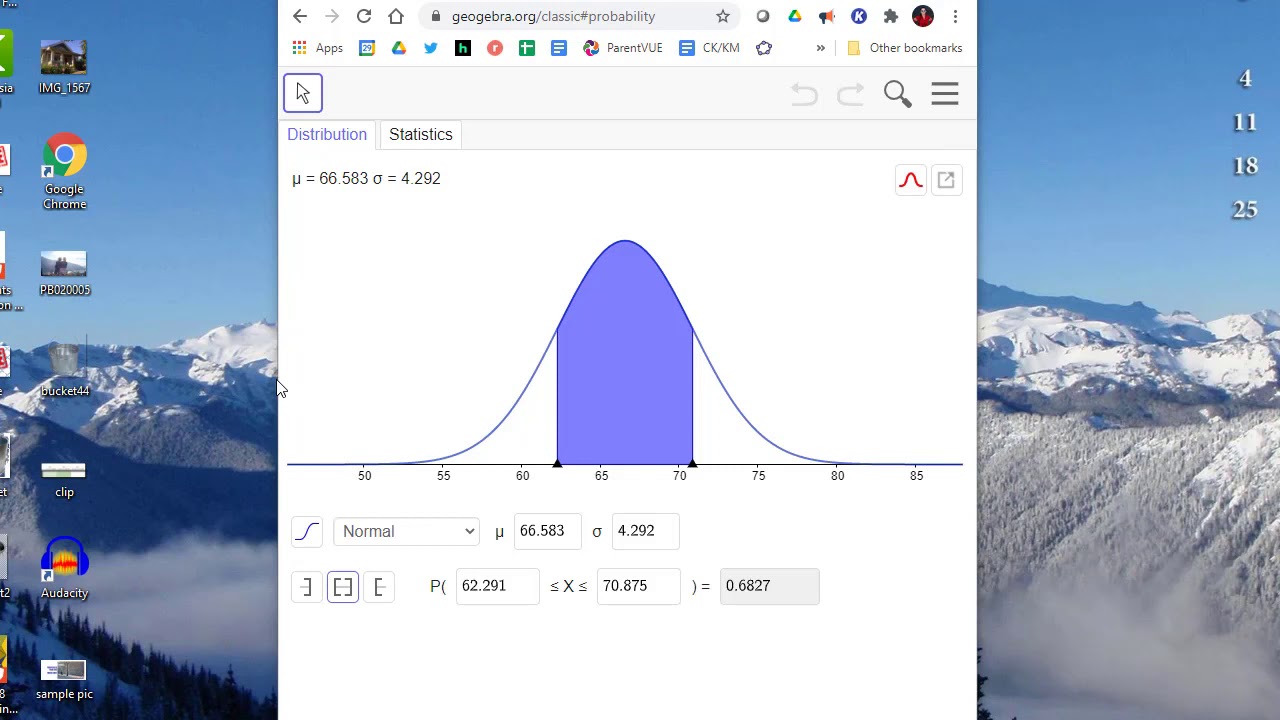The width and height of the screenshot is (1280, 720).
Task: Select the sample pic desktop file
Action: [64, 679]
